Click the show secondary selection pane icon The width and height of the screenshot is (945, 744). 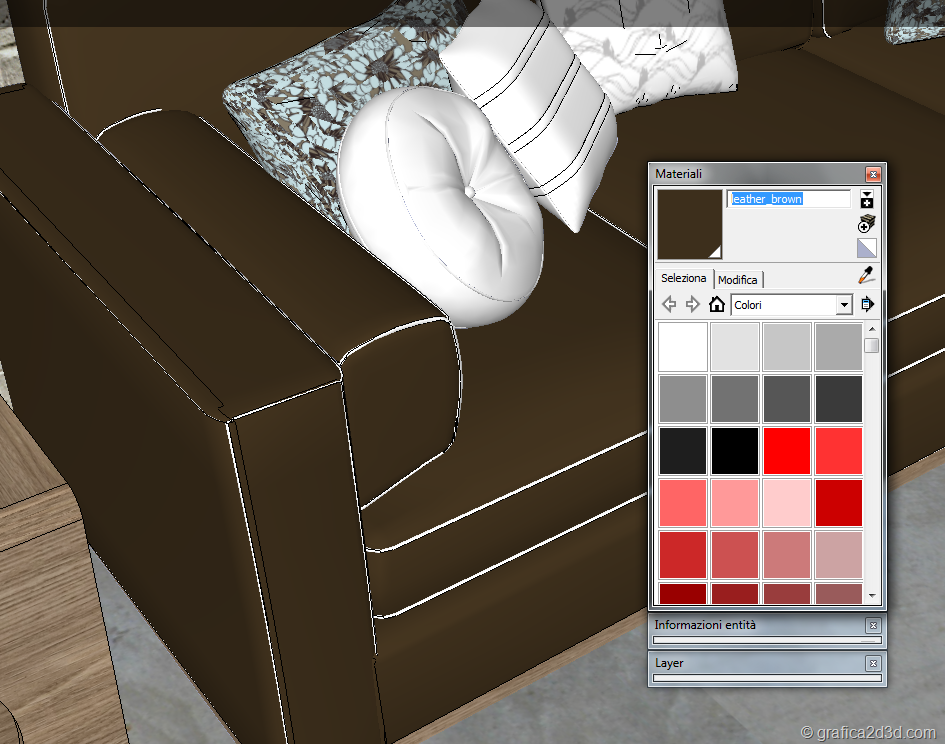click(866, 199)
